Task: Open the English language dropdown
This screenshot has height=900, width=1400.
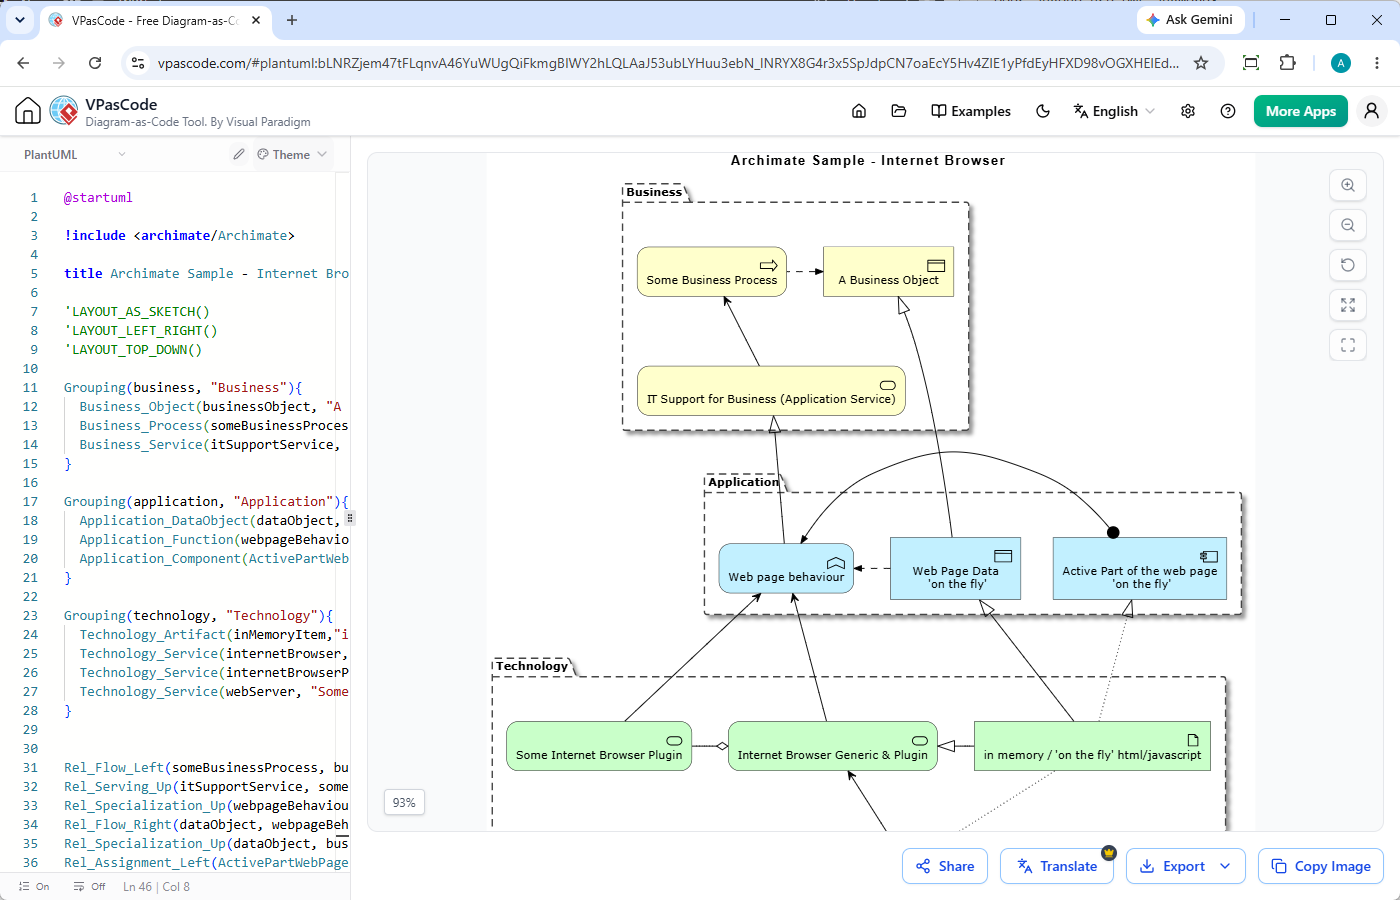Action: pyautogui.click(x=1114, y=111)
